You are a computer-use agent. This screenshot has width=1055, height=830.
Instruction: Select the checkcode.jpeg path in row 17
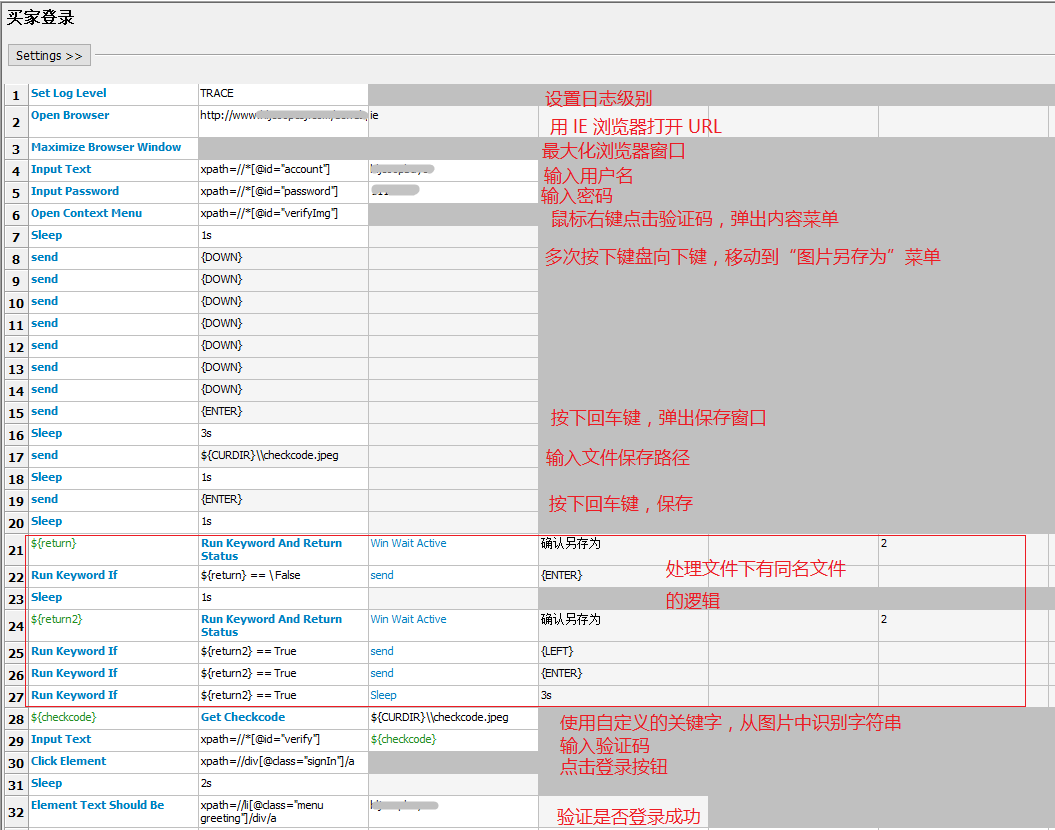[283, 455]
